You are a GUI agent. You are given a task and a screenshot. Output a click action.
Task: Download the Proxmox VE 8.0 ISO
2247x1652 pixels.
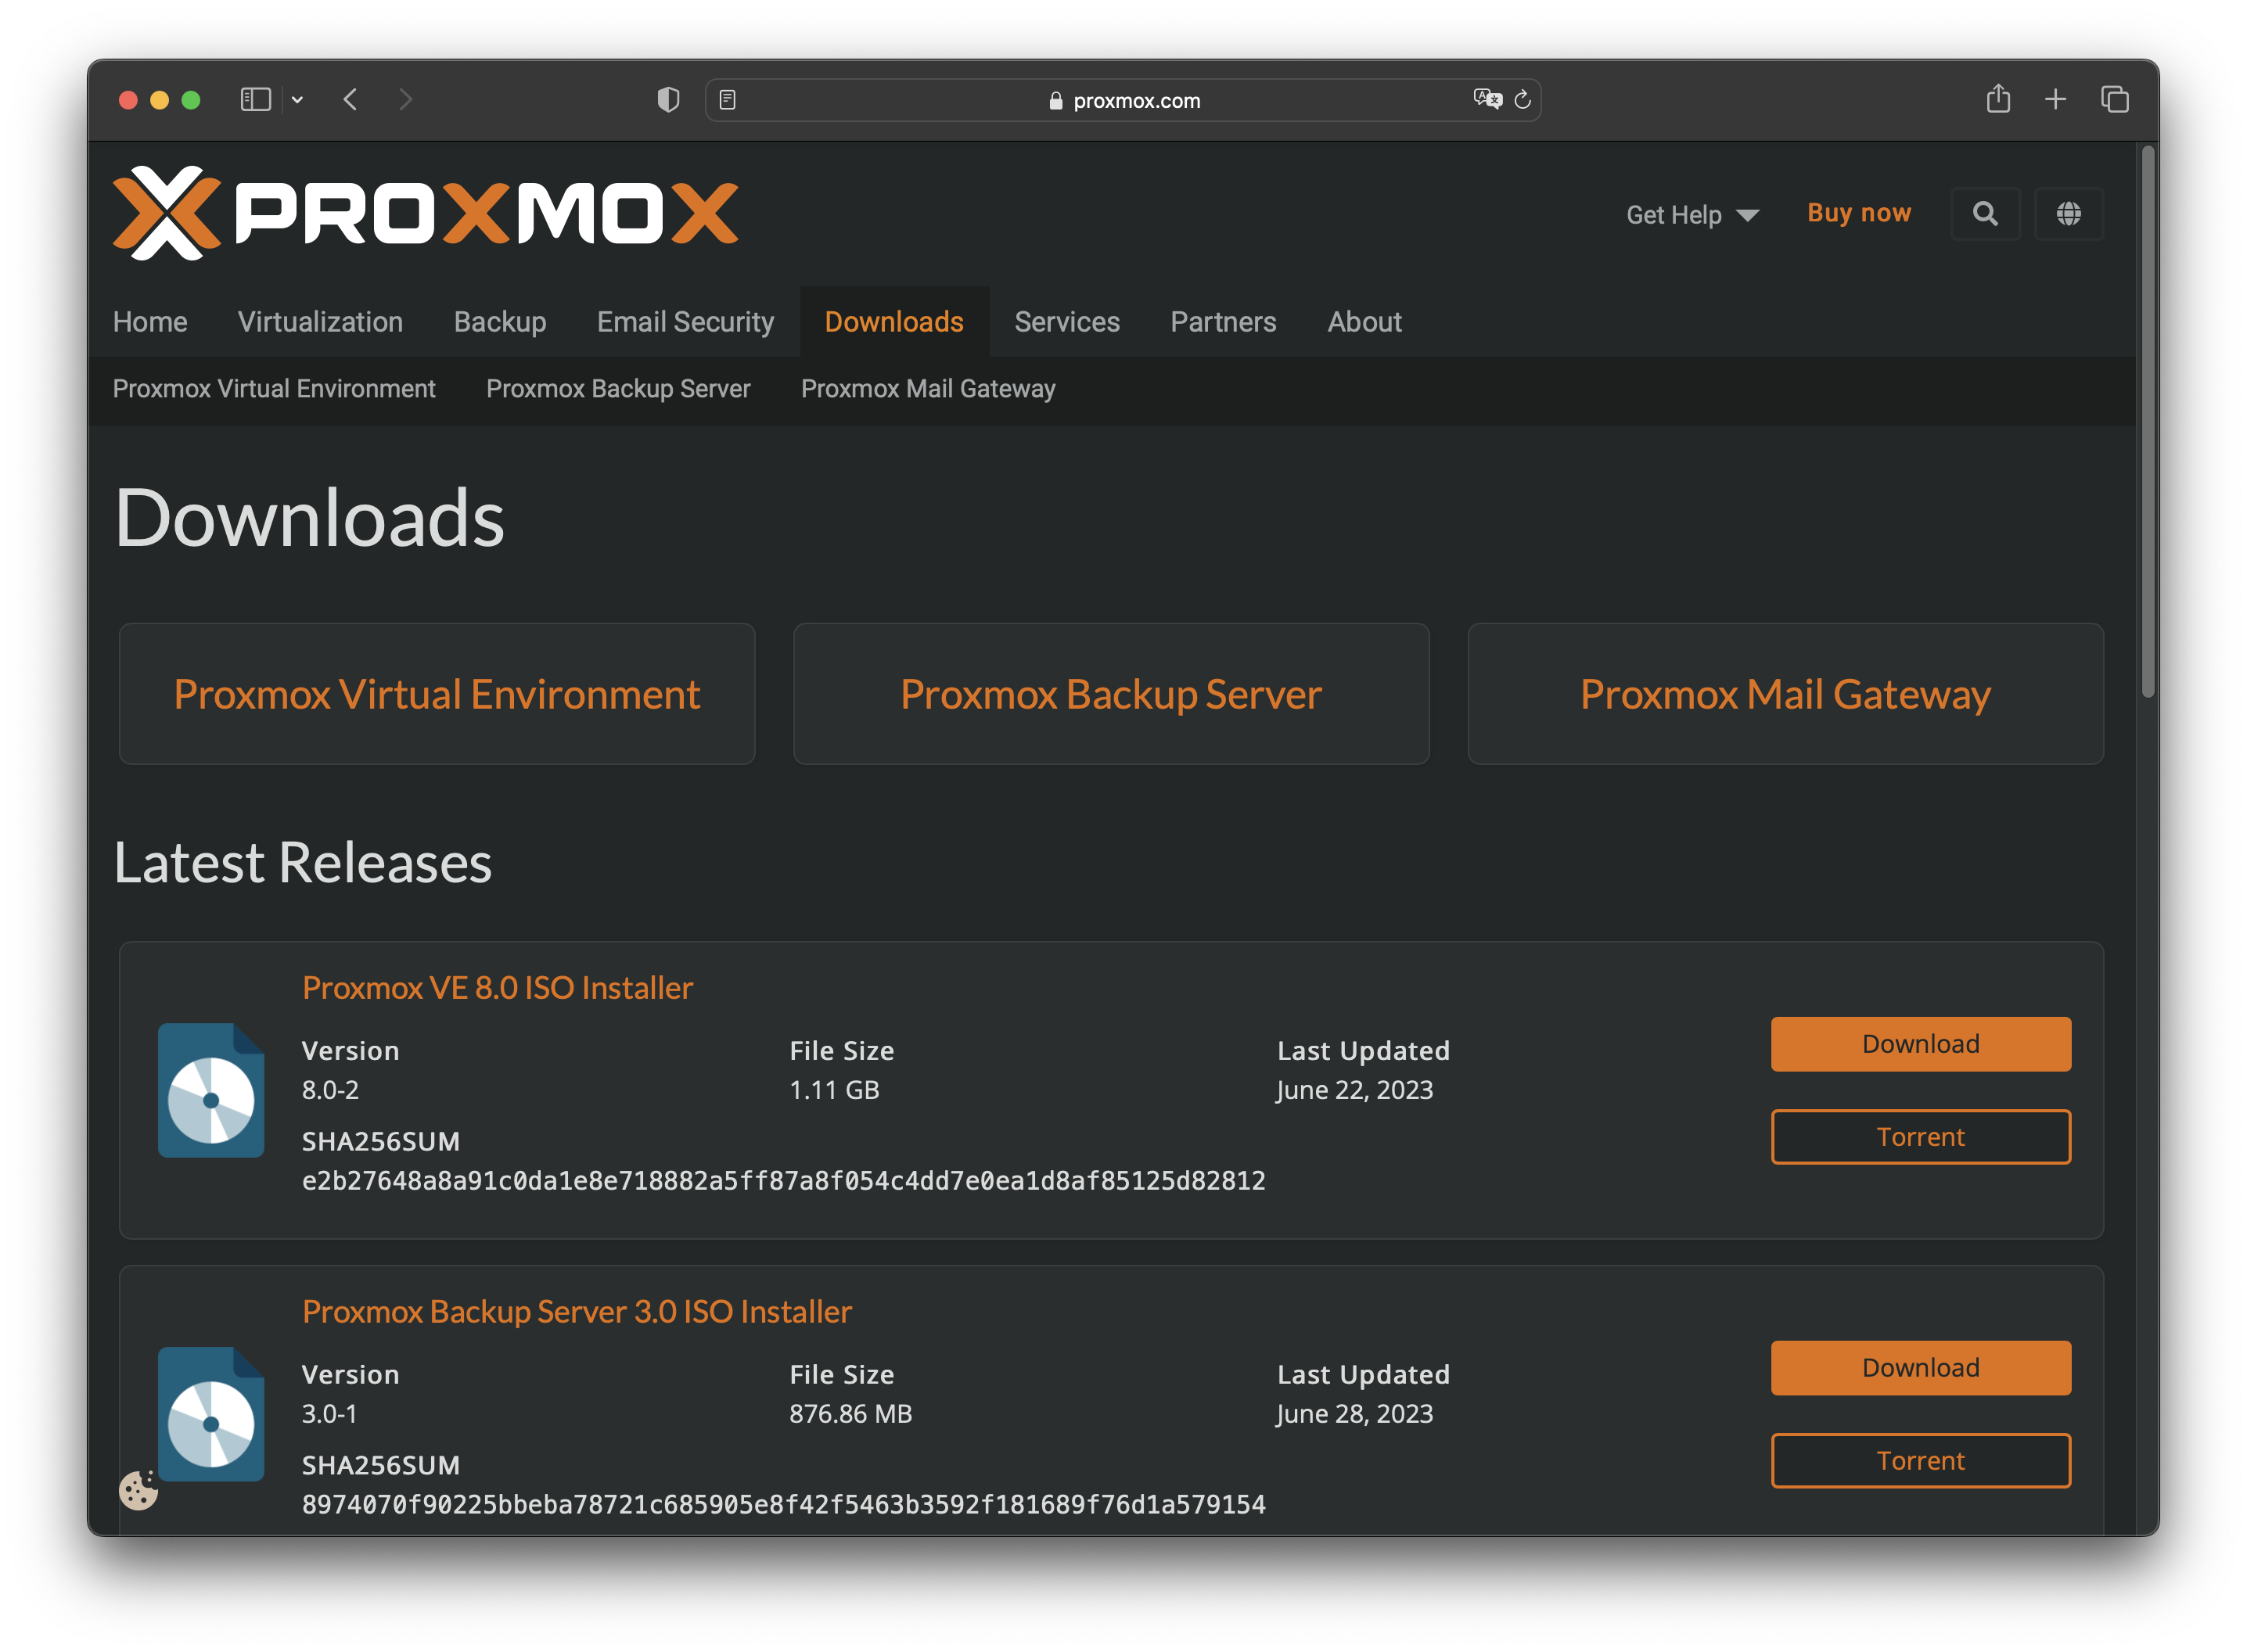pos(1920,1044)
